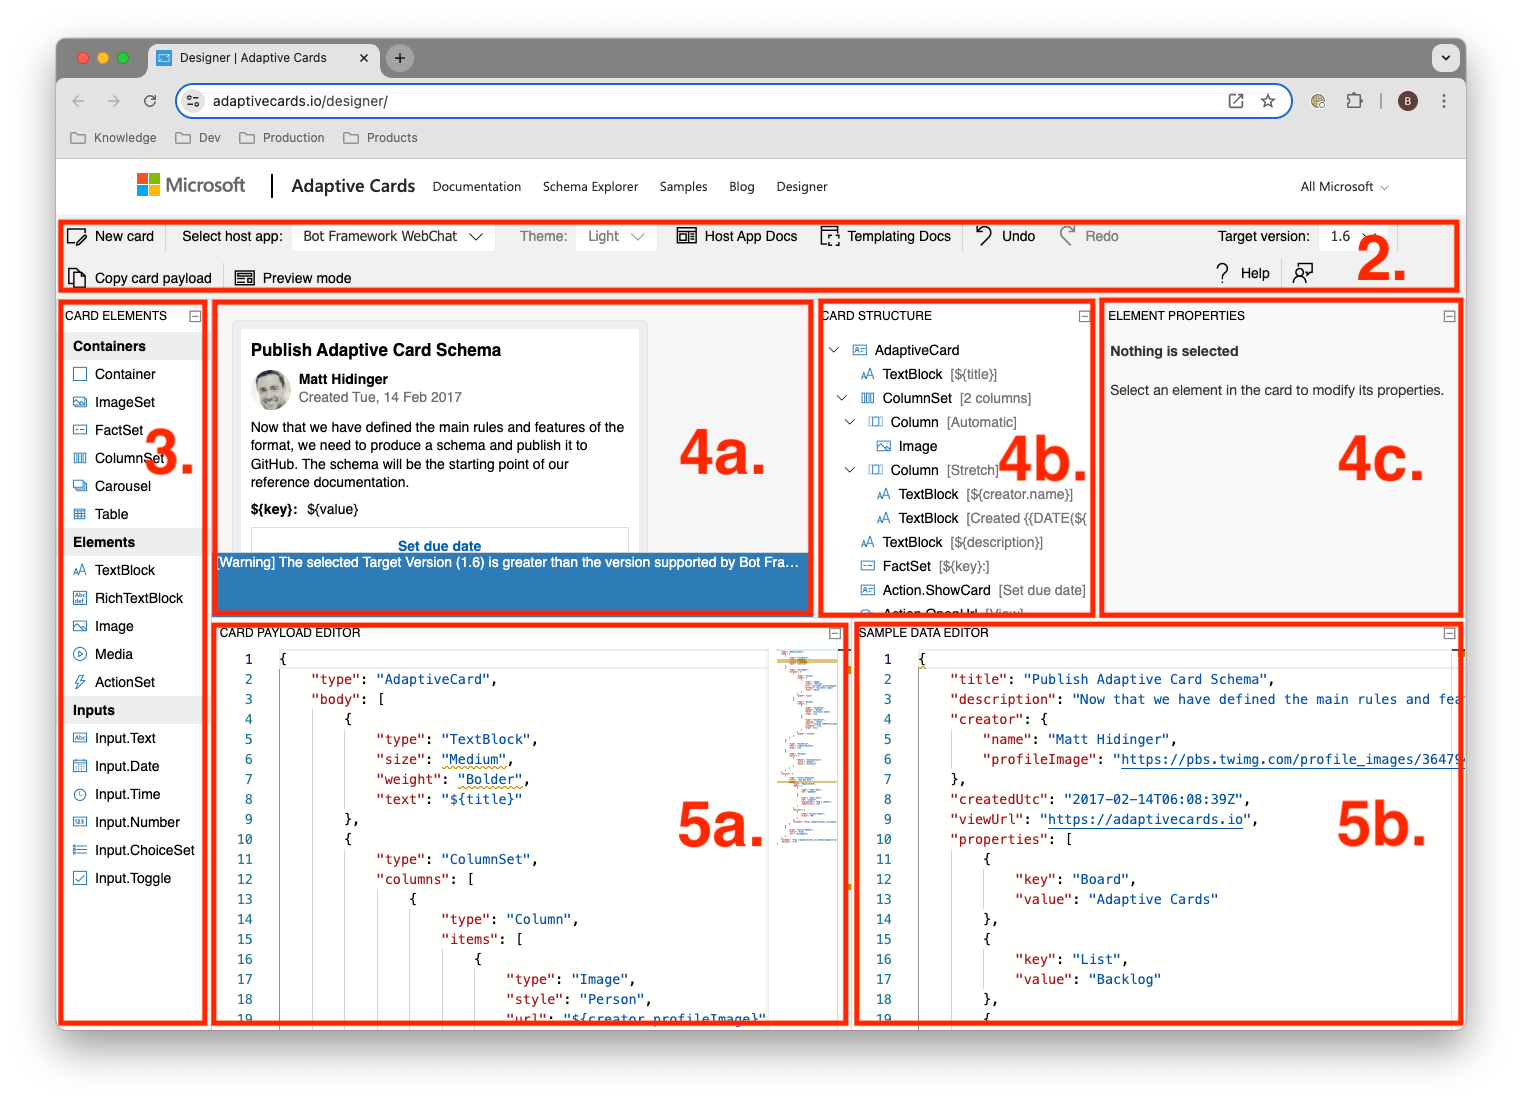Viewport: 1522px width, 1104px height.
Task: Click Matt Hidinger's profile photo in card
Action: pyautogui.click(x=273, y=389)
